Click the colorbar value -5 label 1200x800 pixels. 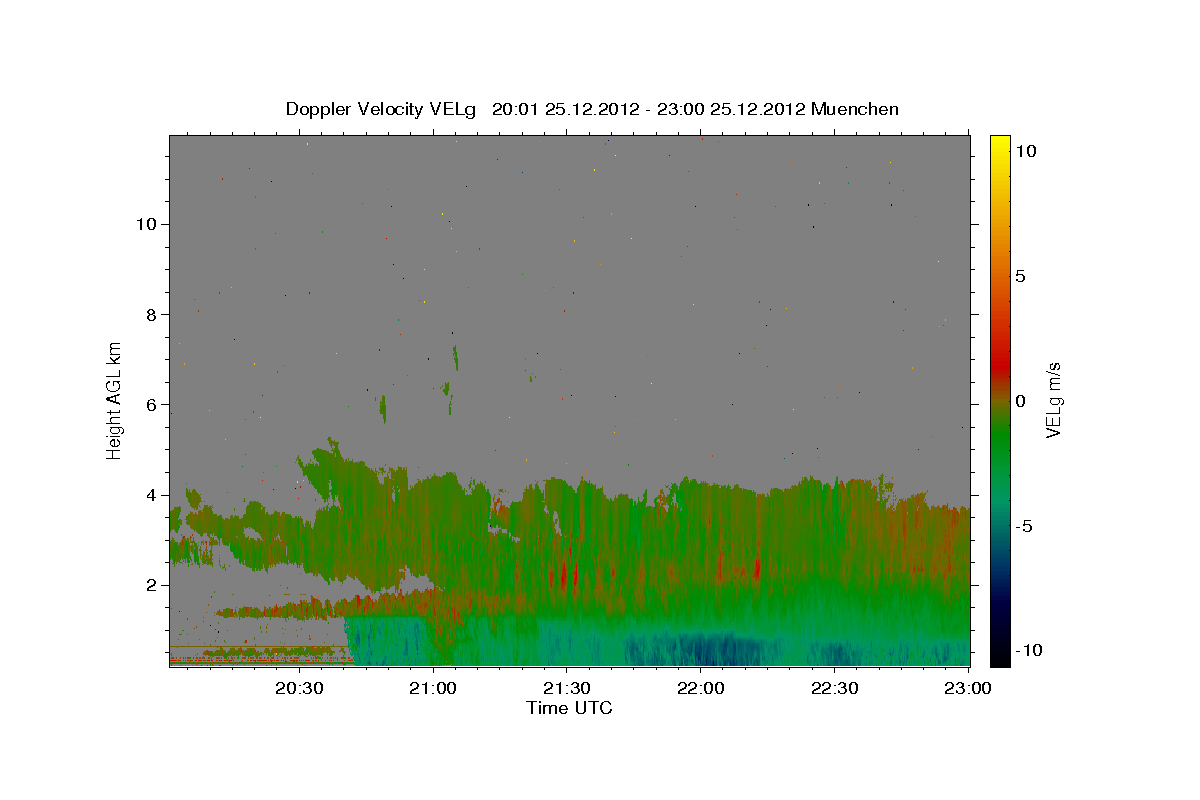[1024, 526]
